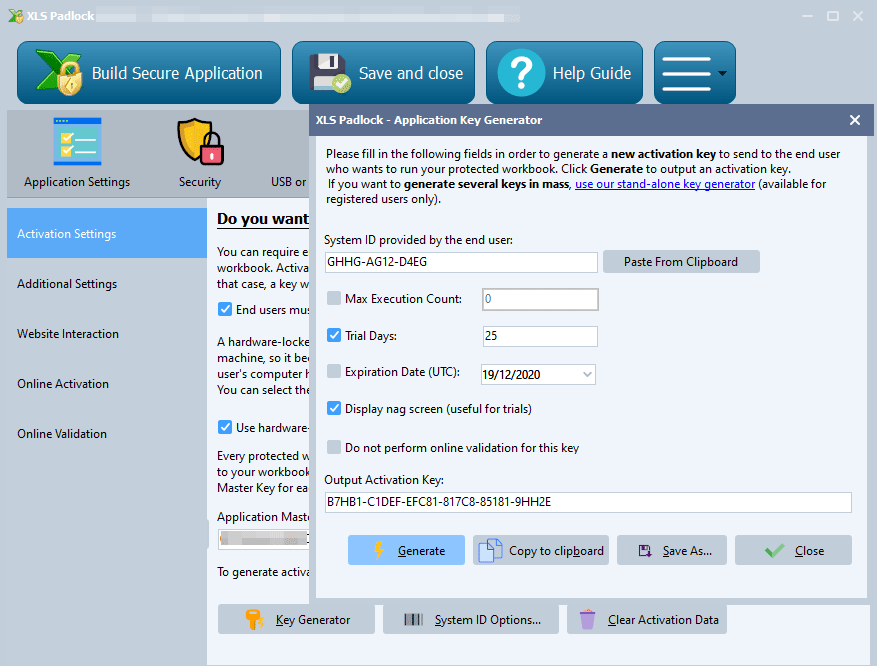Check Do not perform online validation

[x=335, y=447]
